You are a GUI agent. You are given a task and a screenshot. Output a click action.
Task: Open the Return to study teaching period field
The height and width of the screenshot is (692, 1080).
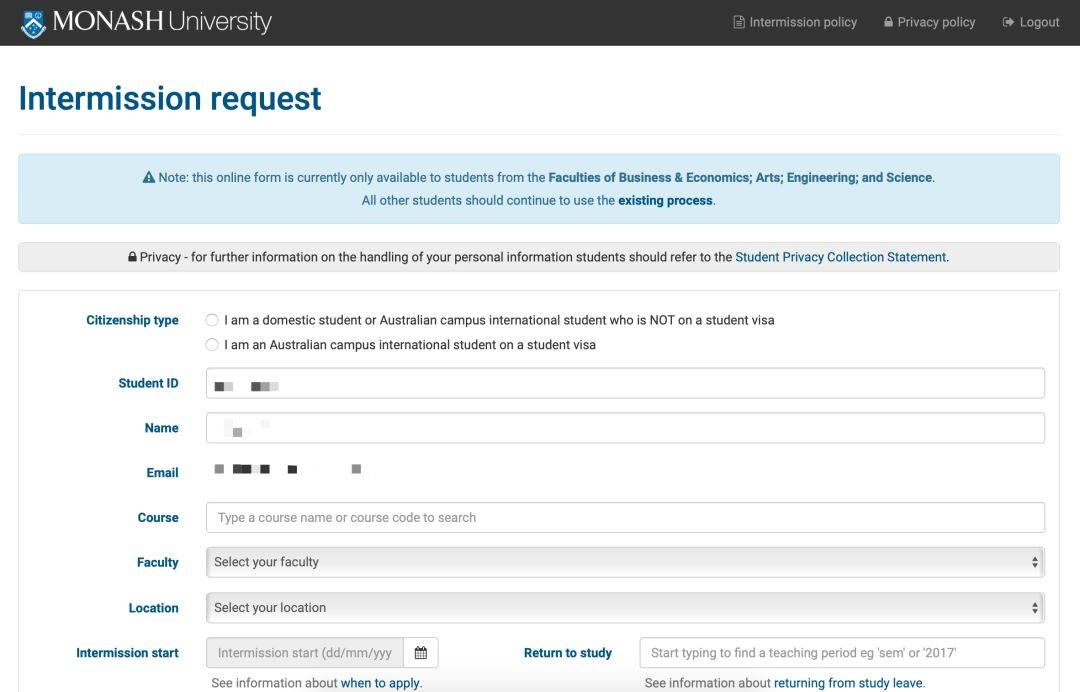tap(842, 653)
